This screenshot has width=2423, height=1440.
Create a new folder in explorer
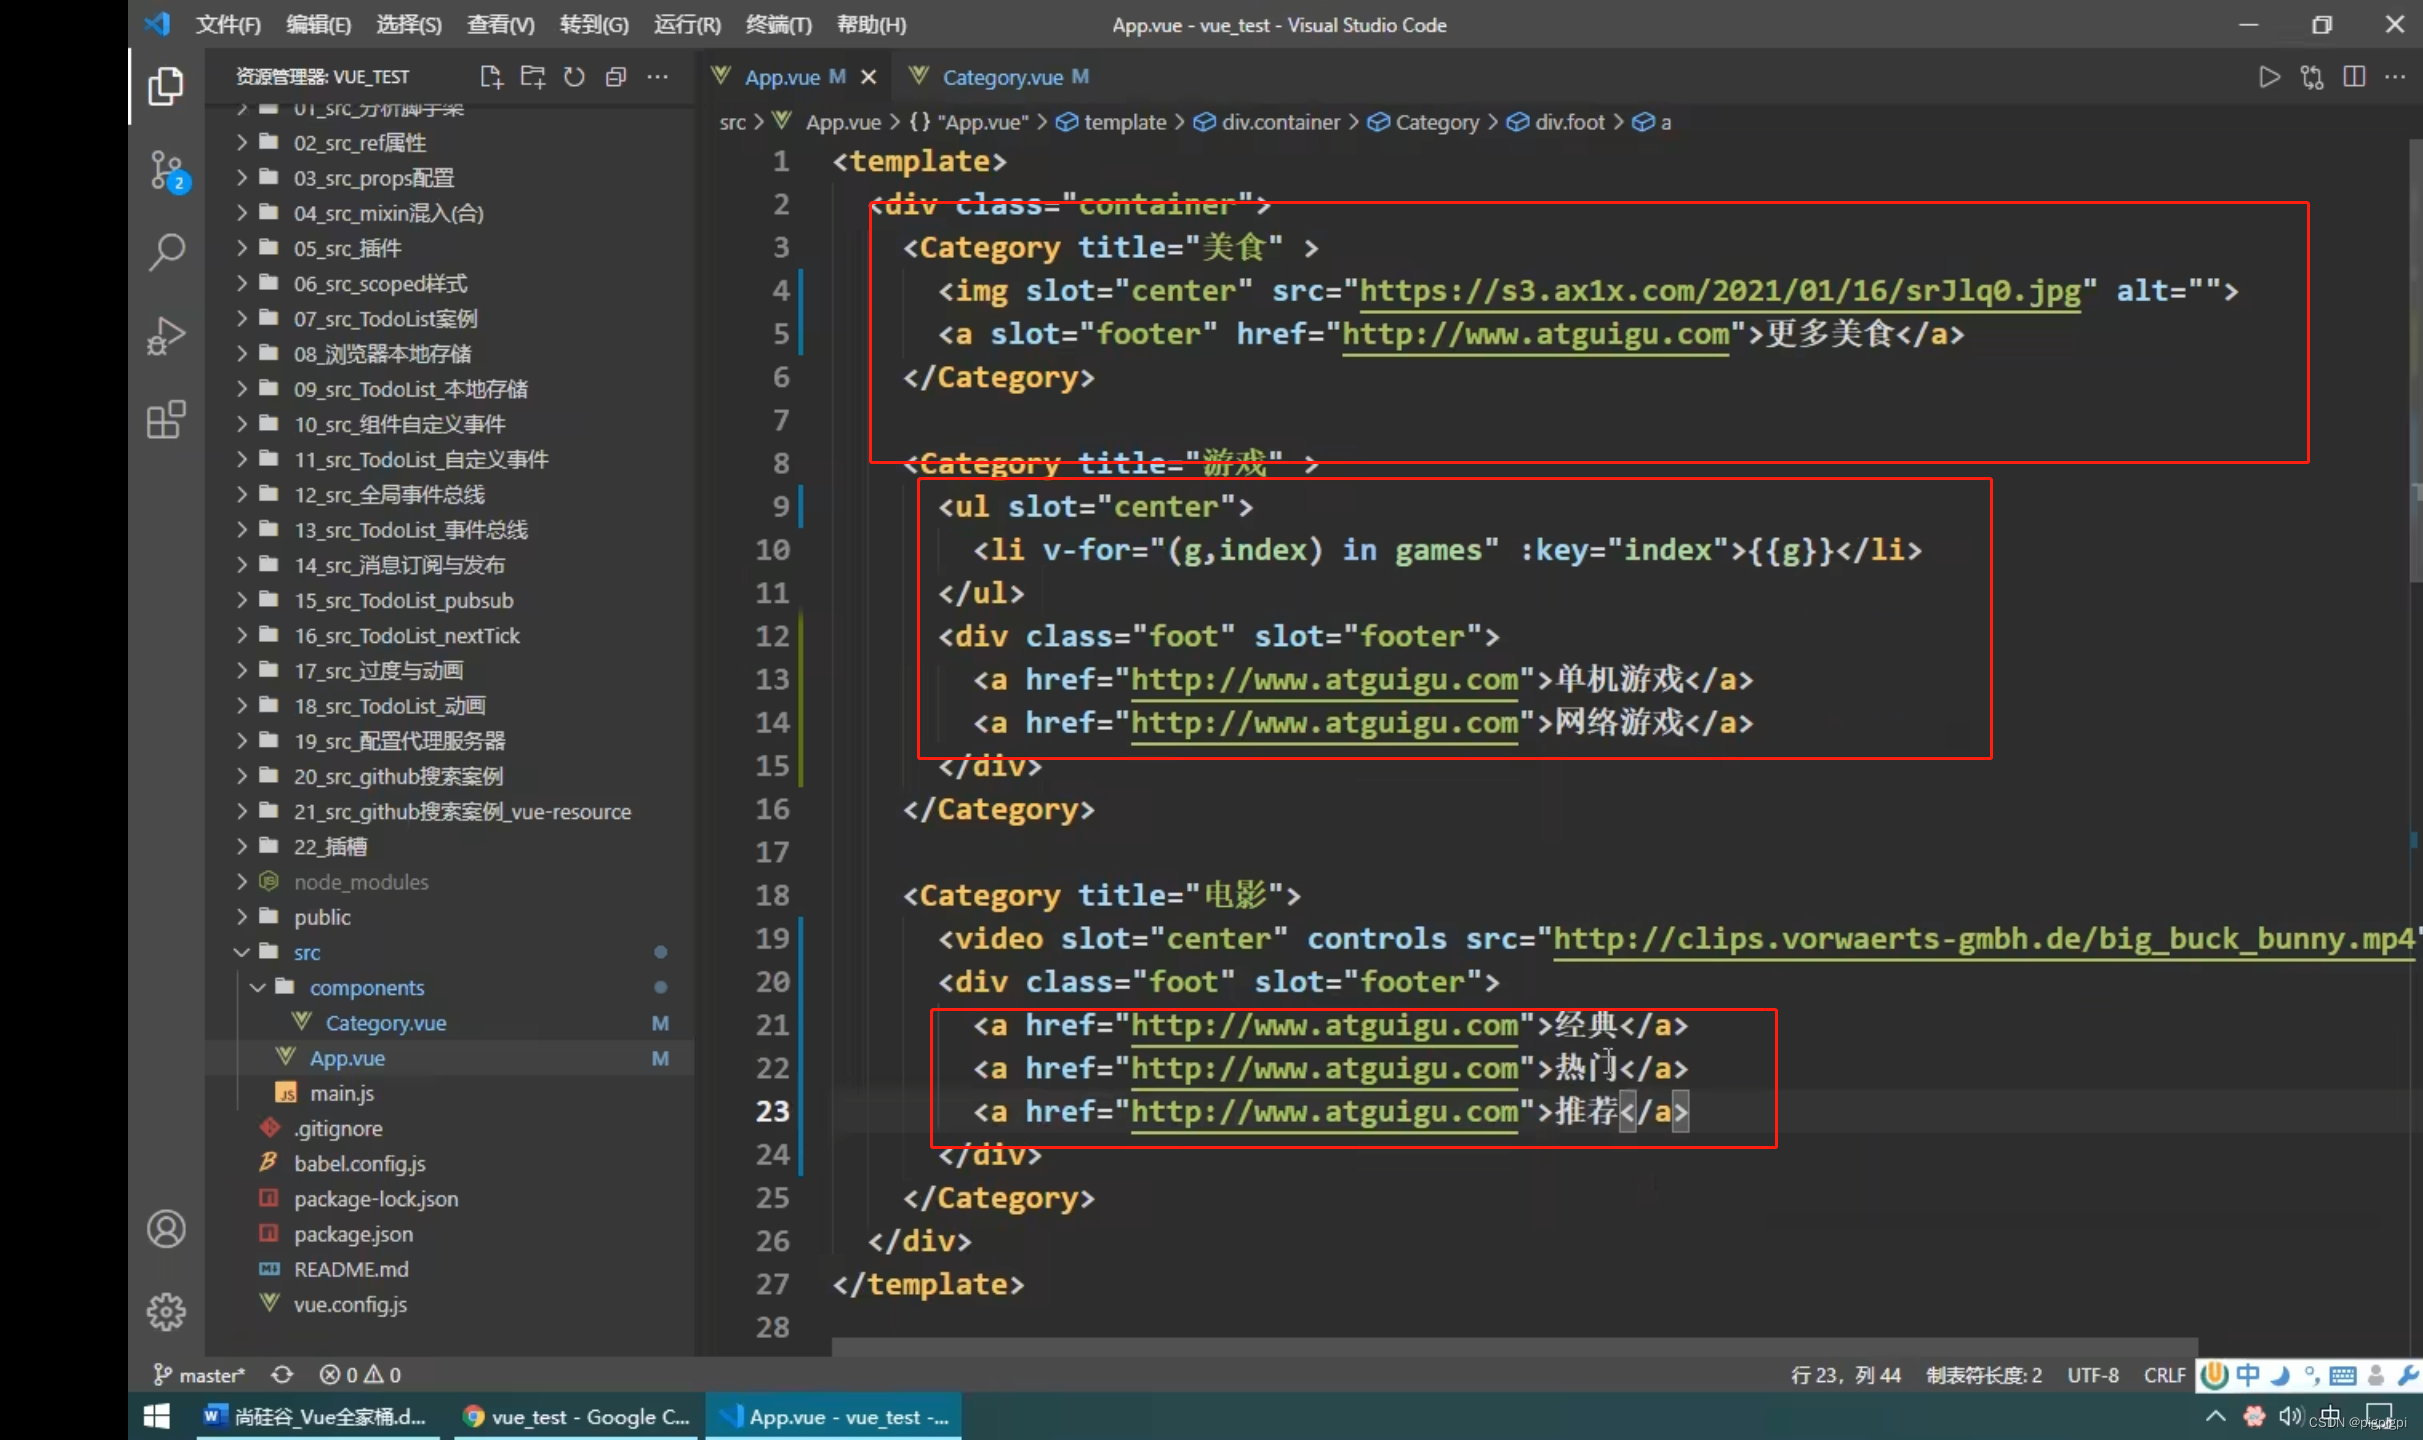[533, 77]
